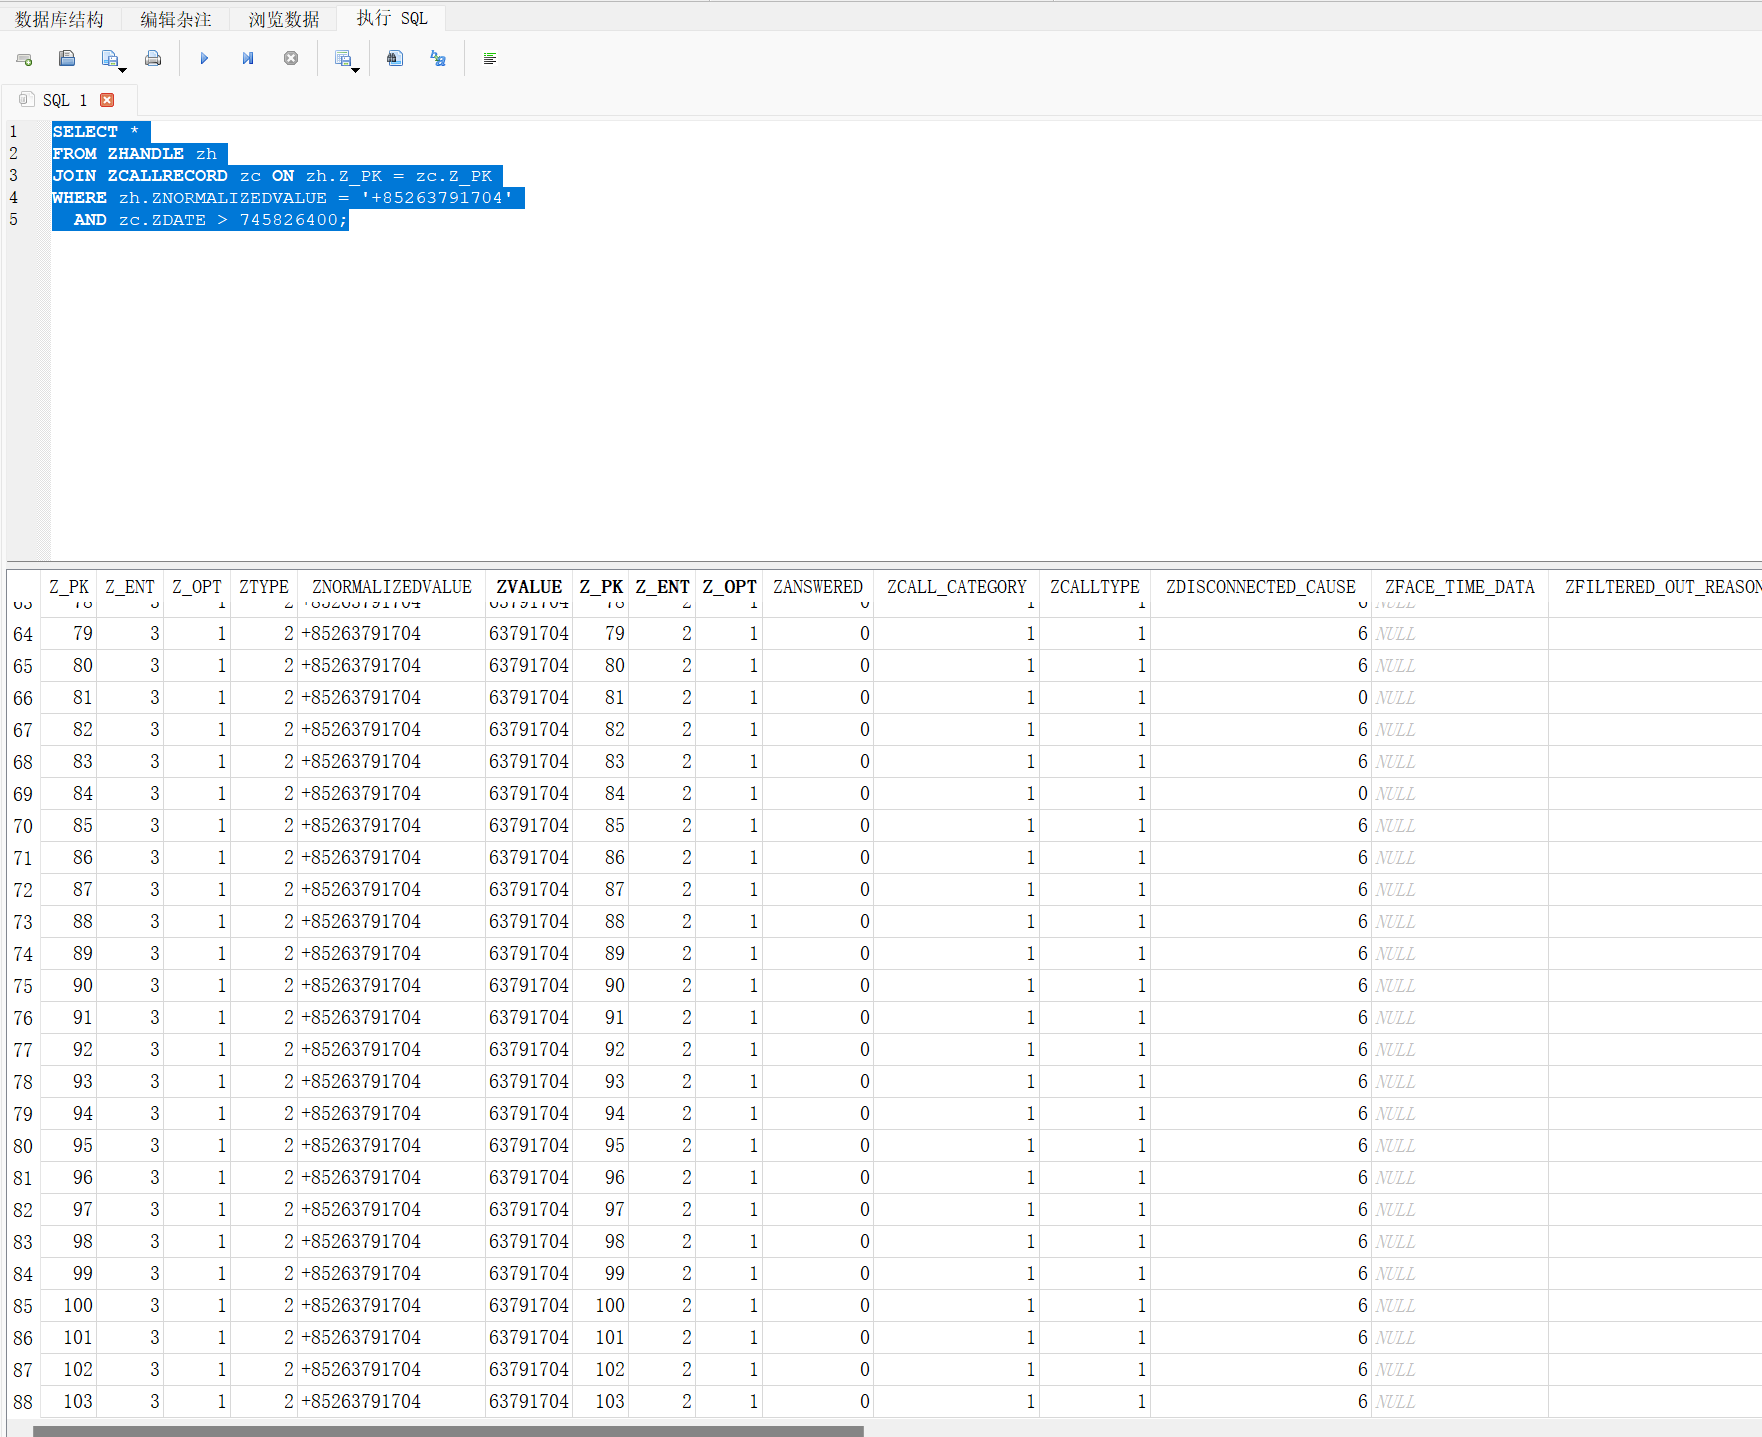Select result row header 88
This screenshot has height=1437, width=1762.
[x=23, y=1402]
